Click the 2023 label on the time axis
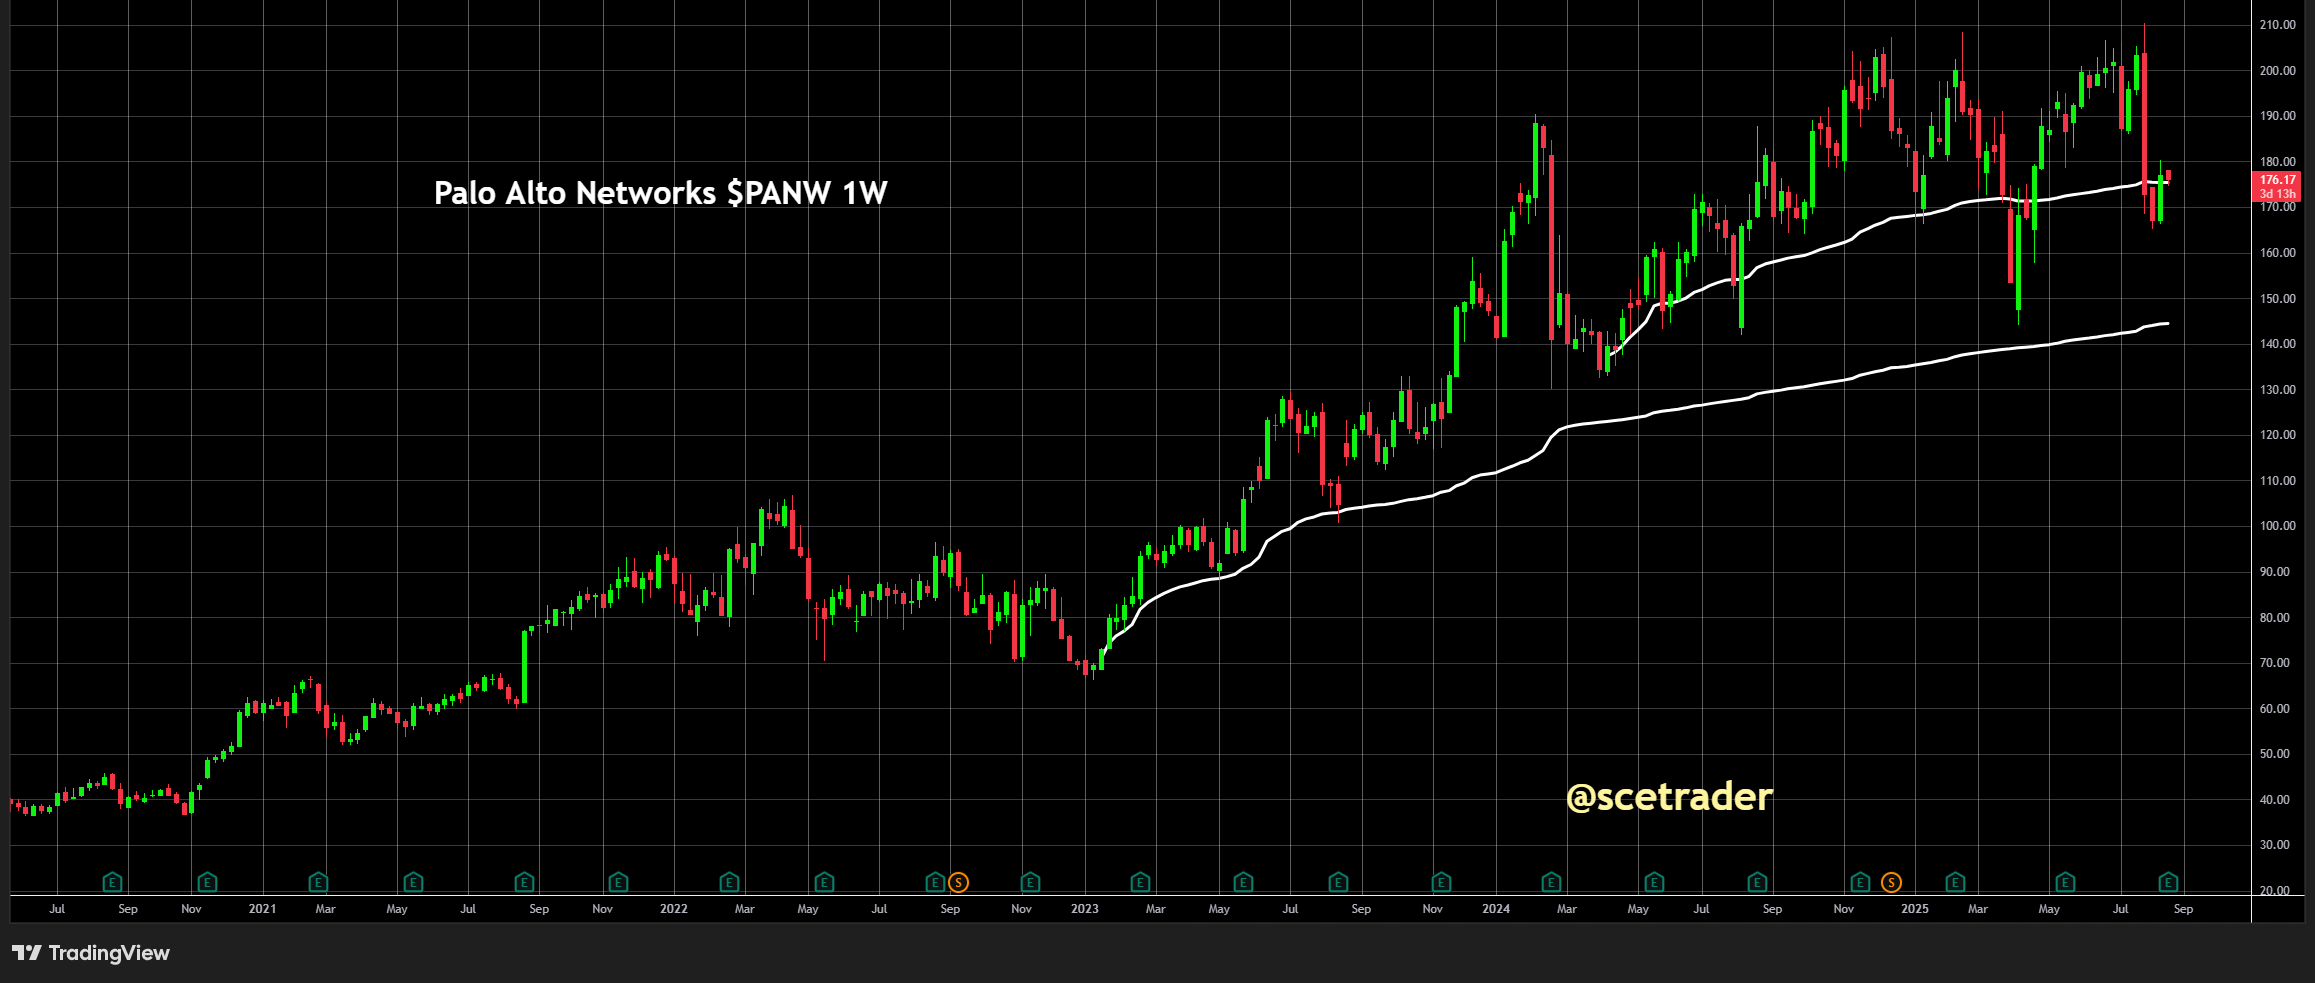The height and width of the screenshot is (983, 2315). (x=1085, y=909)
